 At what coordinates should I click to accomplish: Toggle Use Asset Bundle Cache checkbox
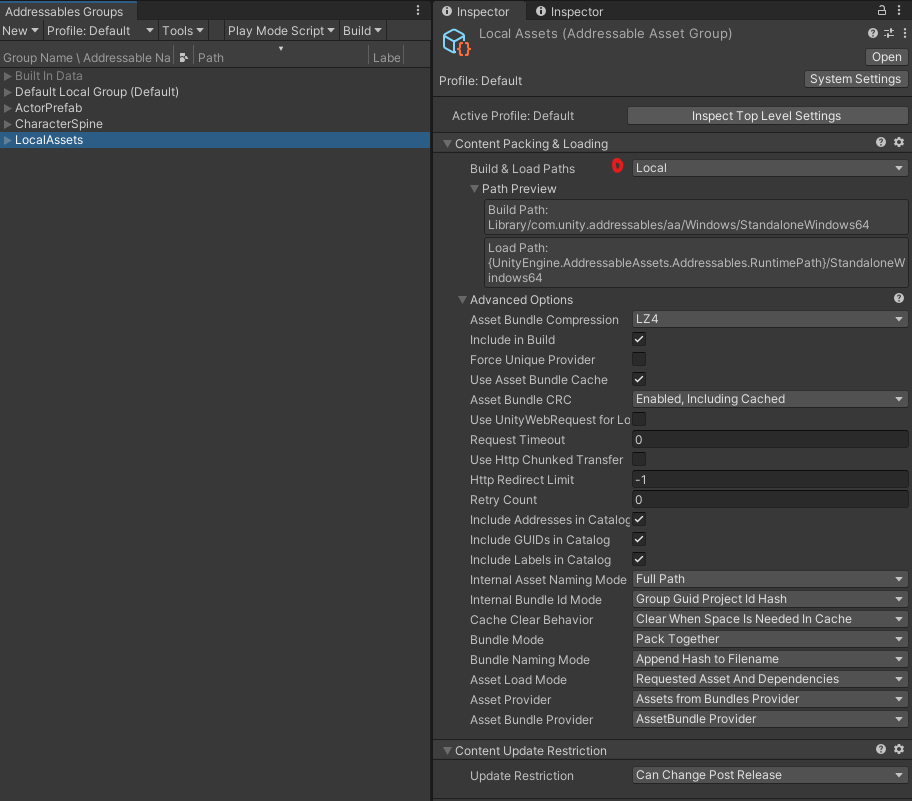[639, 379]
